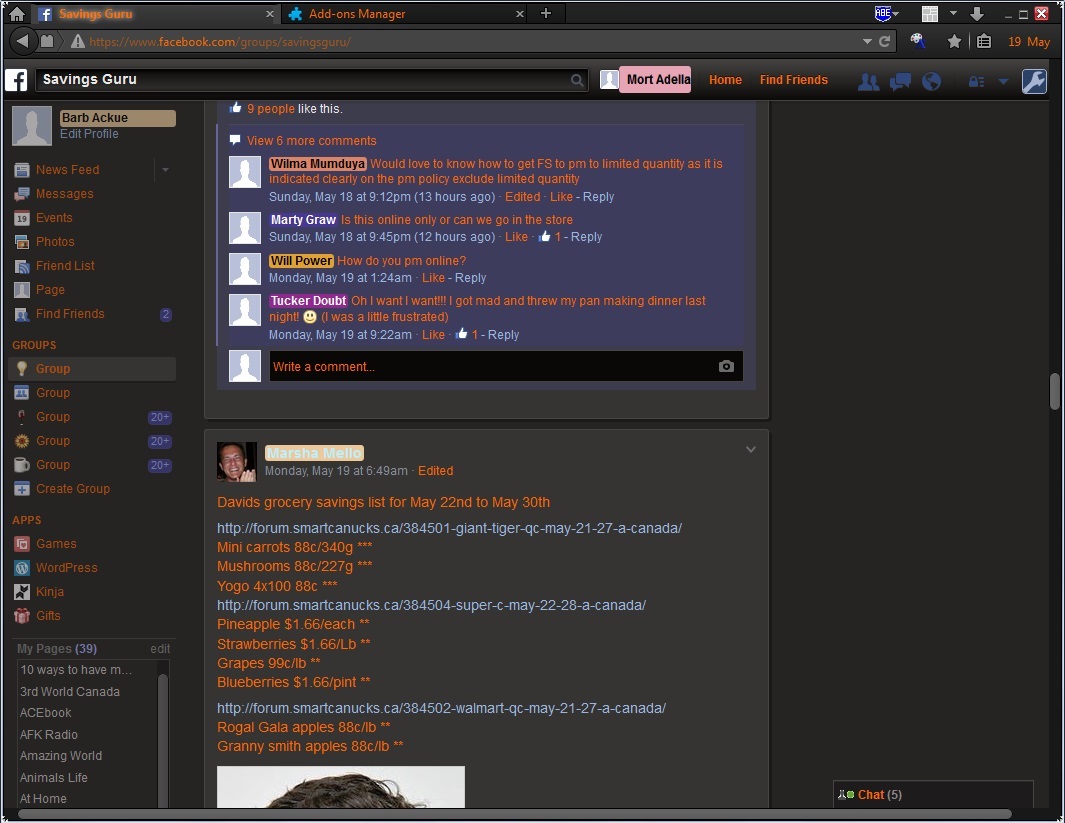Open Messages in left sidebar
1065x823 pixels.
click(65, 194)
